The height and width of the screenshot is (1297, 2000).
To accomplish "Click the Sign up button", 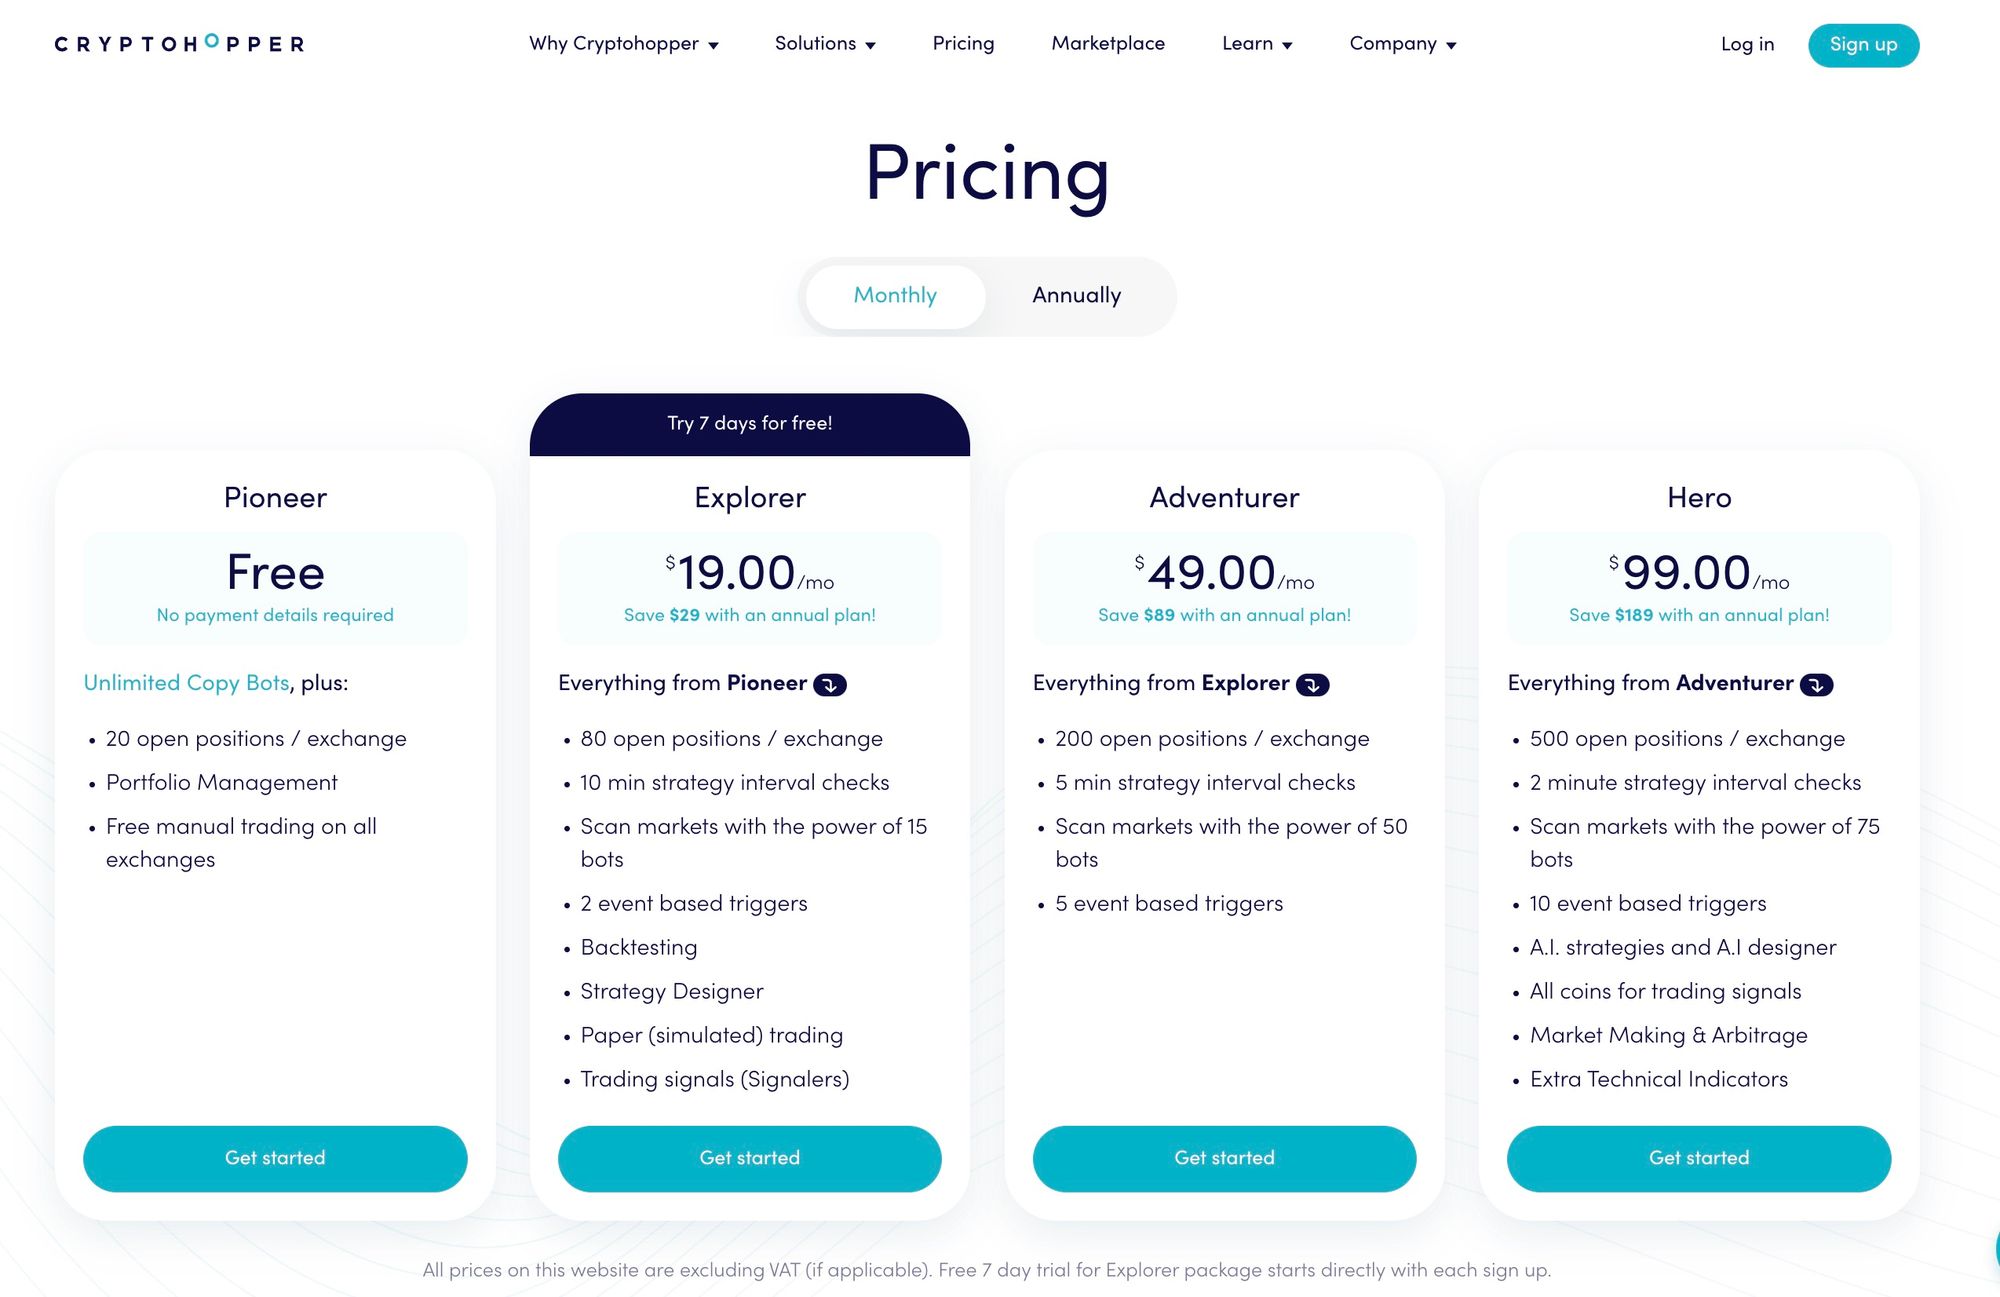I will point(1862,44).
